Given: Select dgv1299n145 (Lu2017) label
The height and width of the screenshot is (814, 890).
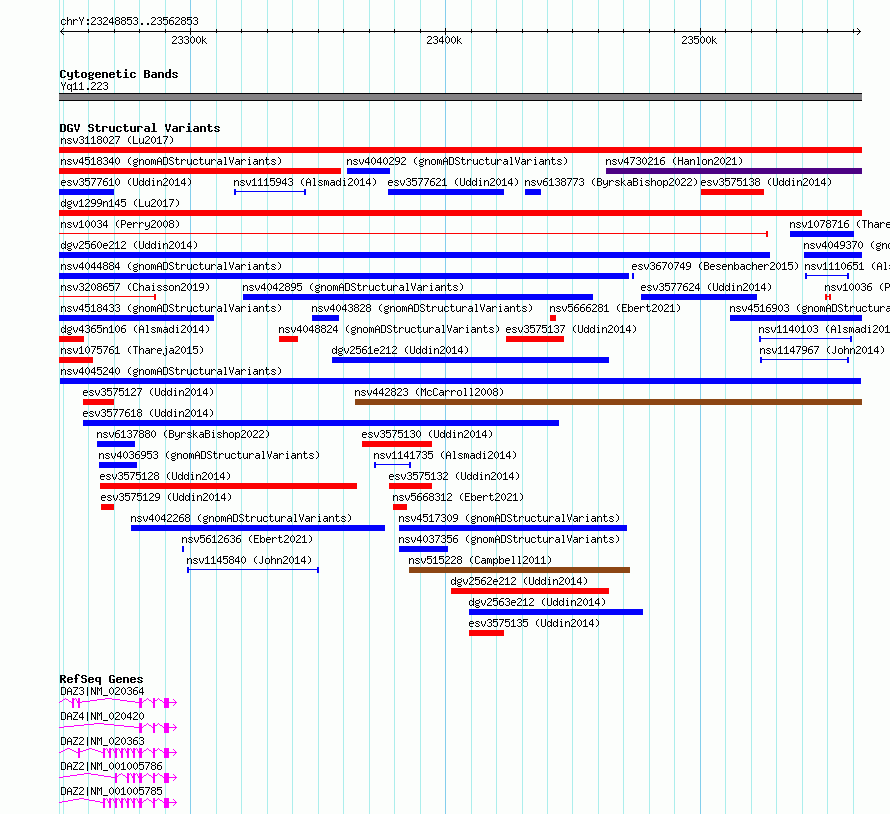Looking at the screenshot, I should click(120, 203).
